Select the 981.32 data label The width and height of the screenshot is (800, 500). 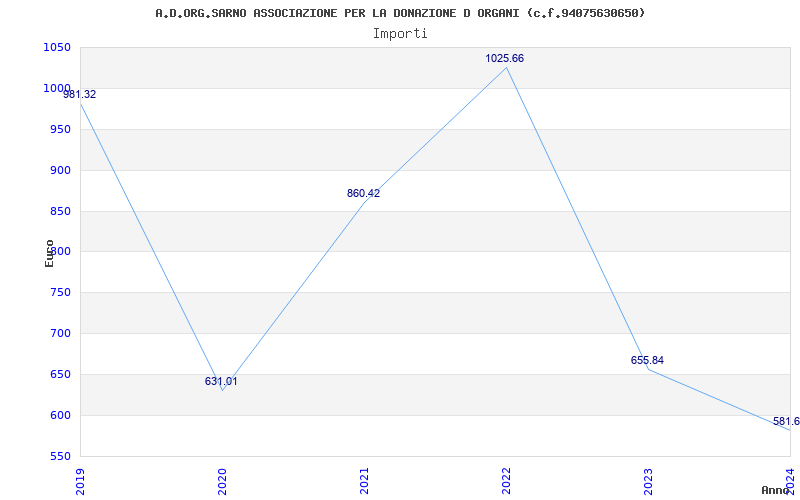pyautogui.click(x=80, y=94)
